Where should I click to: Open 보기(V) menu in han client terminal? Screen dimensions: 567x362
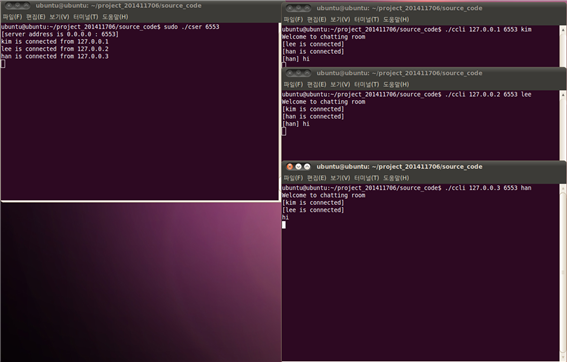pyautogui.click(x=340, y=178)
